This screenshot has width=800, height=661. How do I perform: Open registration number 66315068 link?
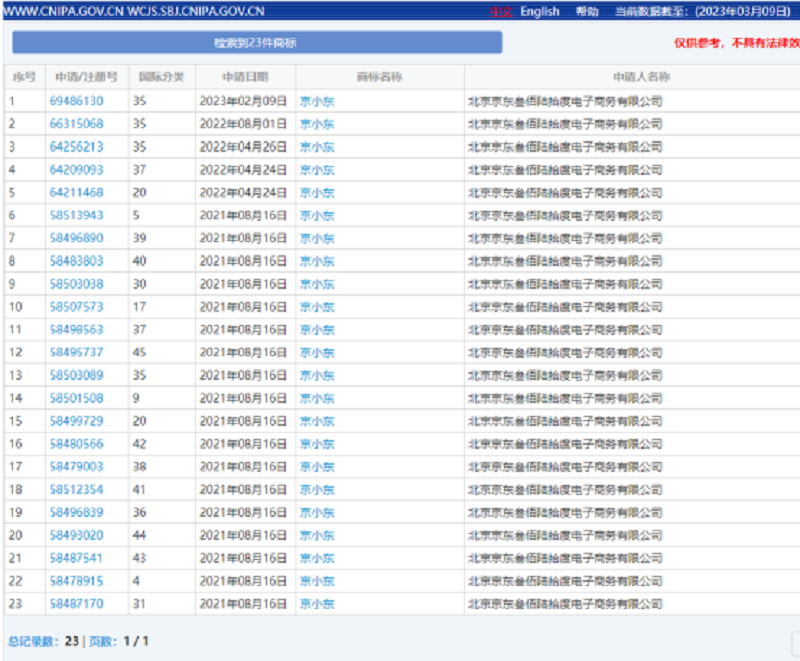coord(77,124)
